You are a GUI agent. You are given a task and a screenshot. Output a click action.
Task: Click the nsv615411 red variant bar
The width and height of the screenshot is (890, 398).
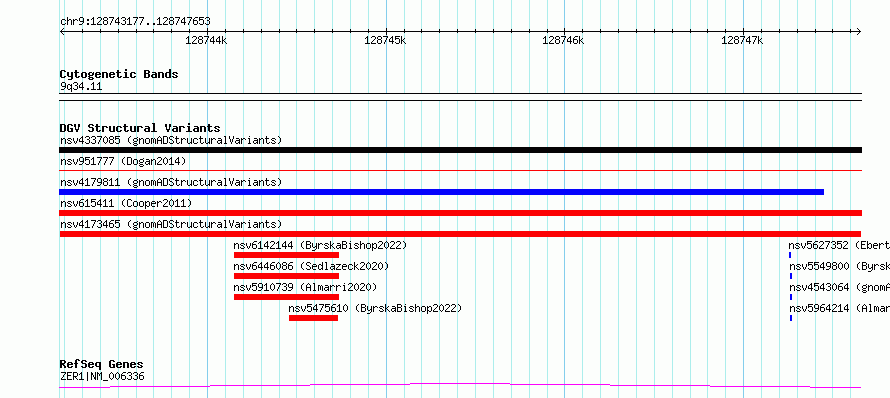click(460, 213)
